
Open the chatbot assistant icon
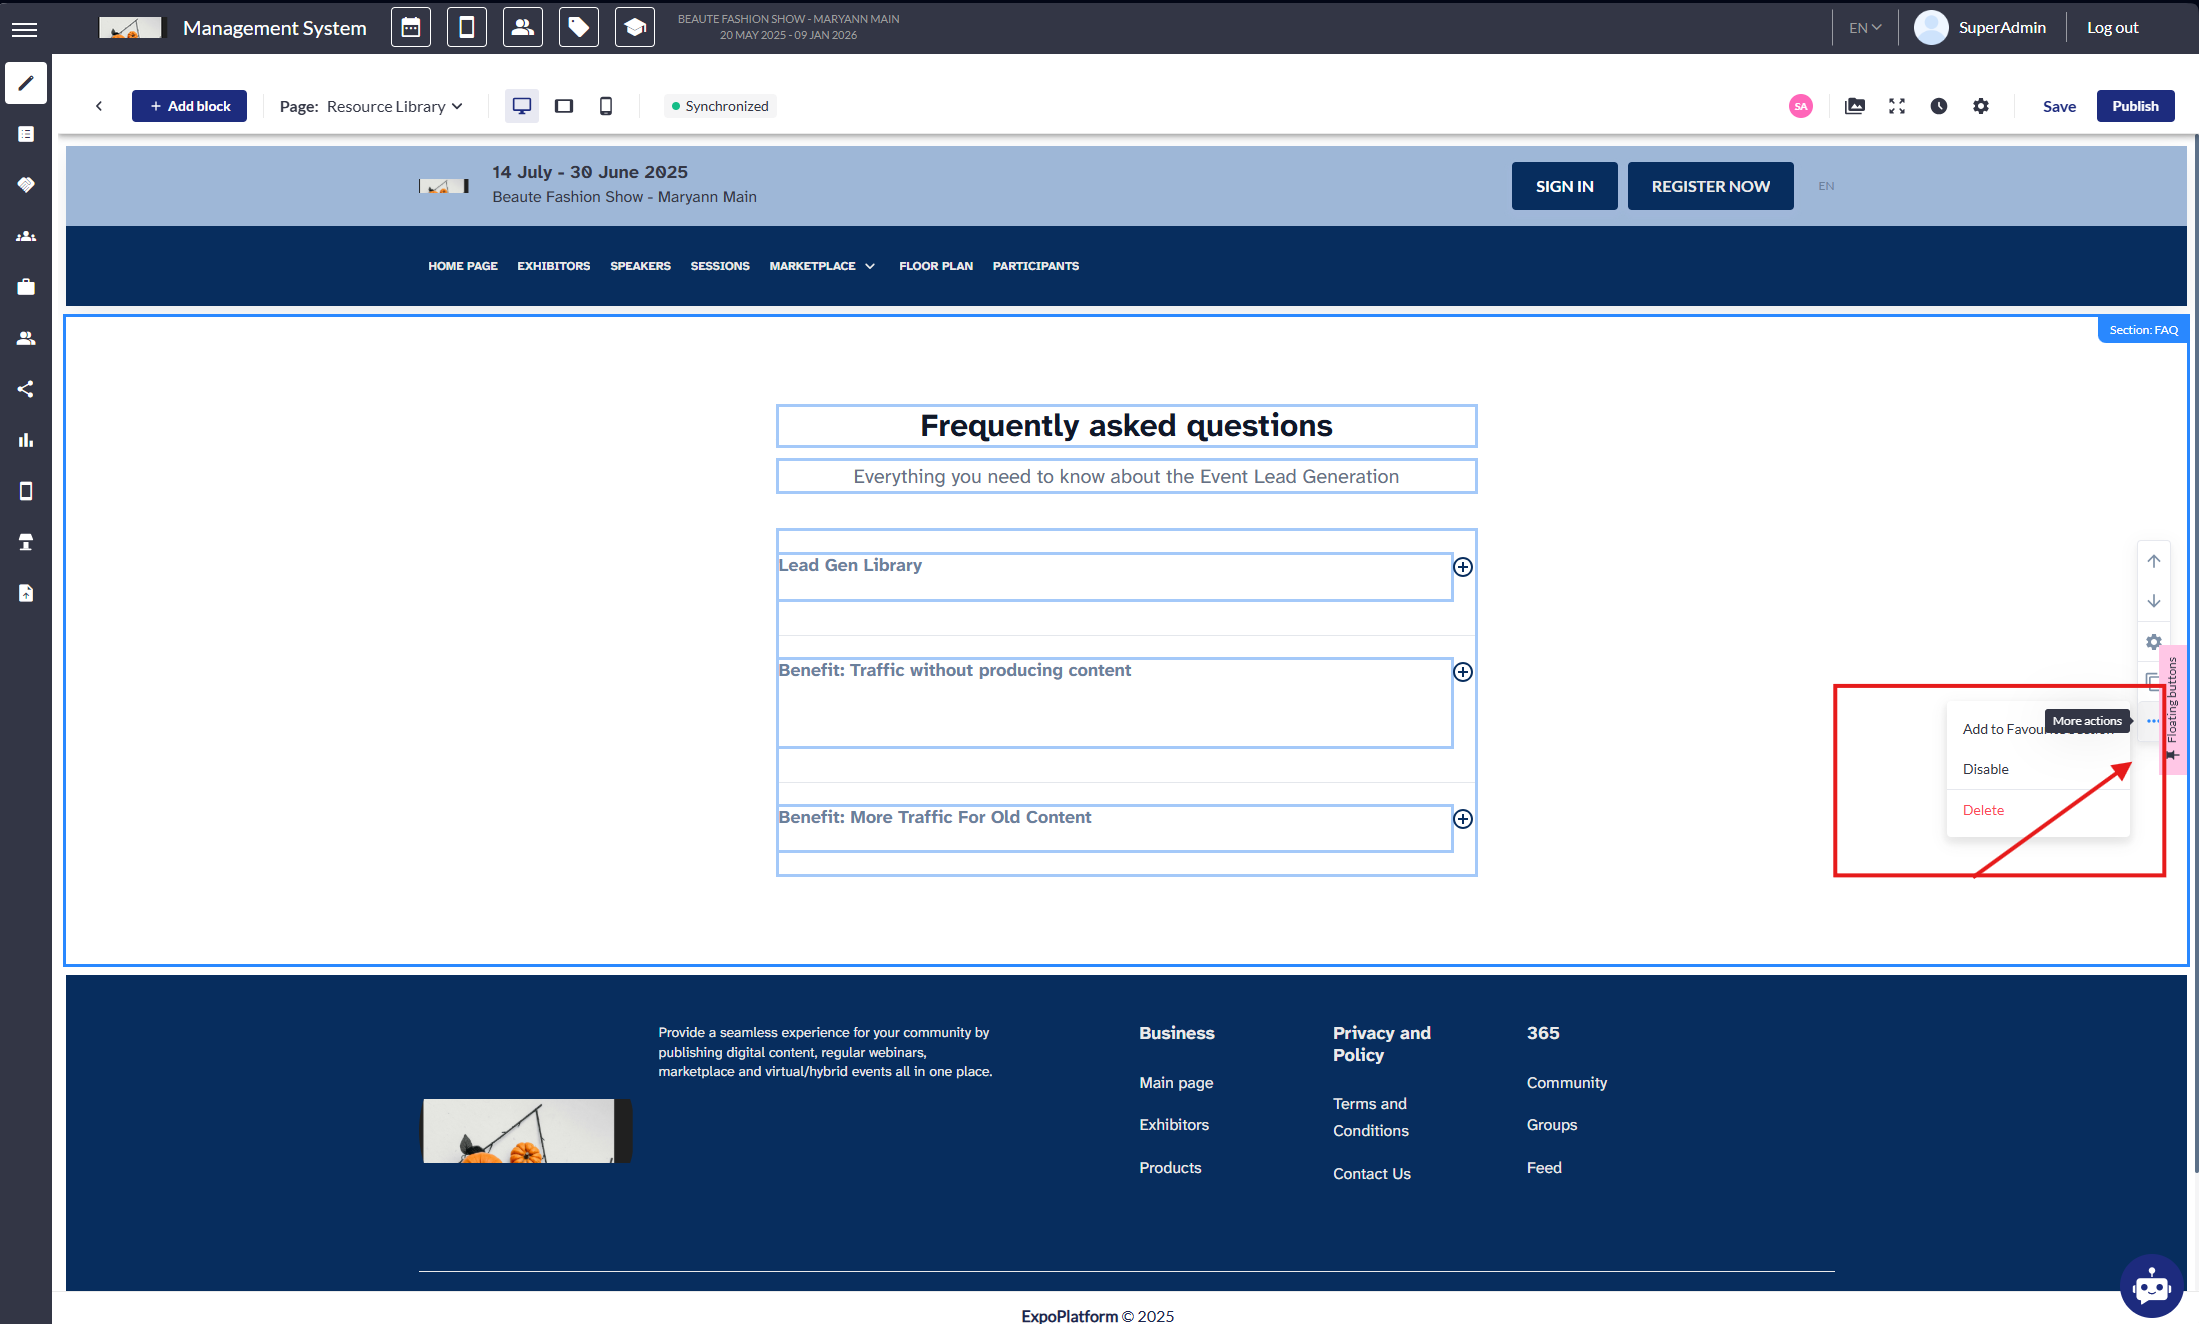[x=2152, y=1286]
